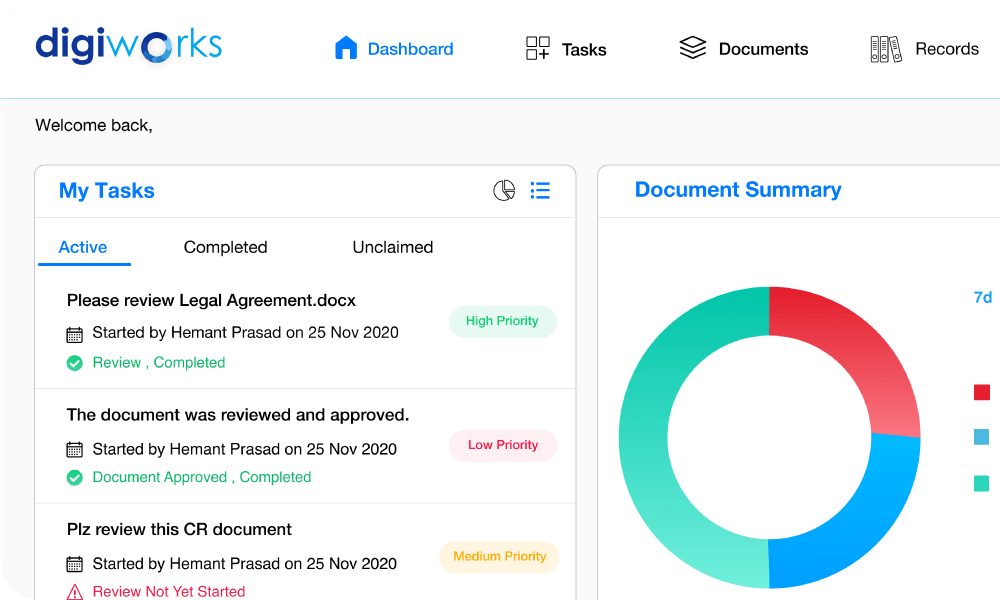The height and width of the screenshot is (600, 1000).
Task: Click the Low Priority badge
Action: pos(503,445)
